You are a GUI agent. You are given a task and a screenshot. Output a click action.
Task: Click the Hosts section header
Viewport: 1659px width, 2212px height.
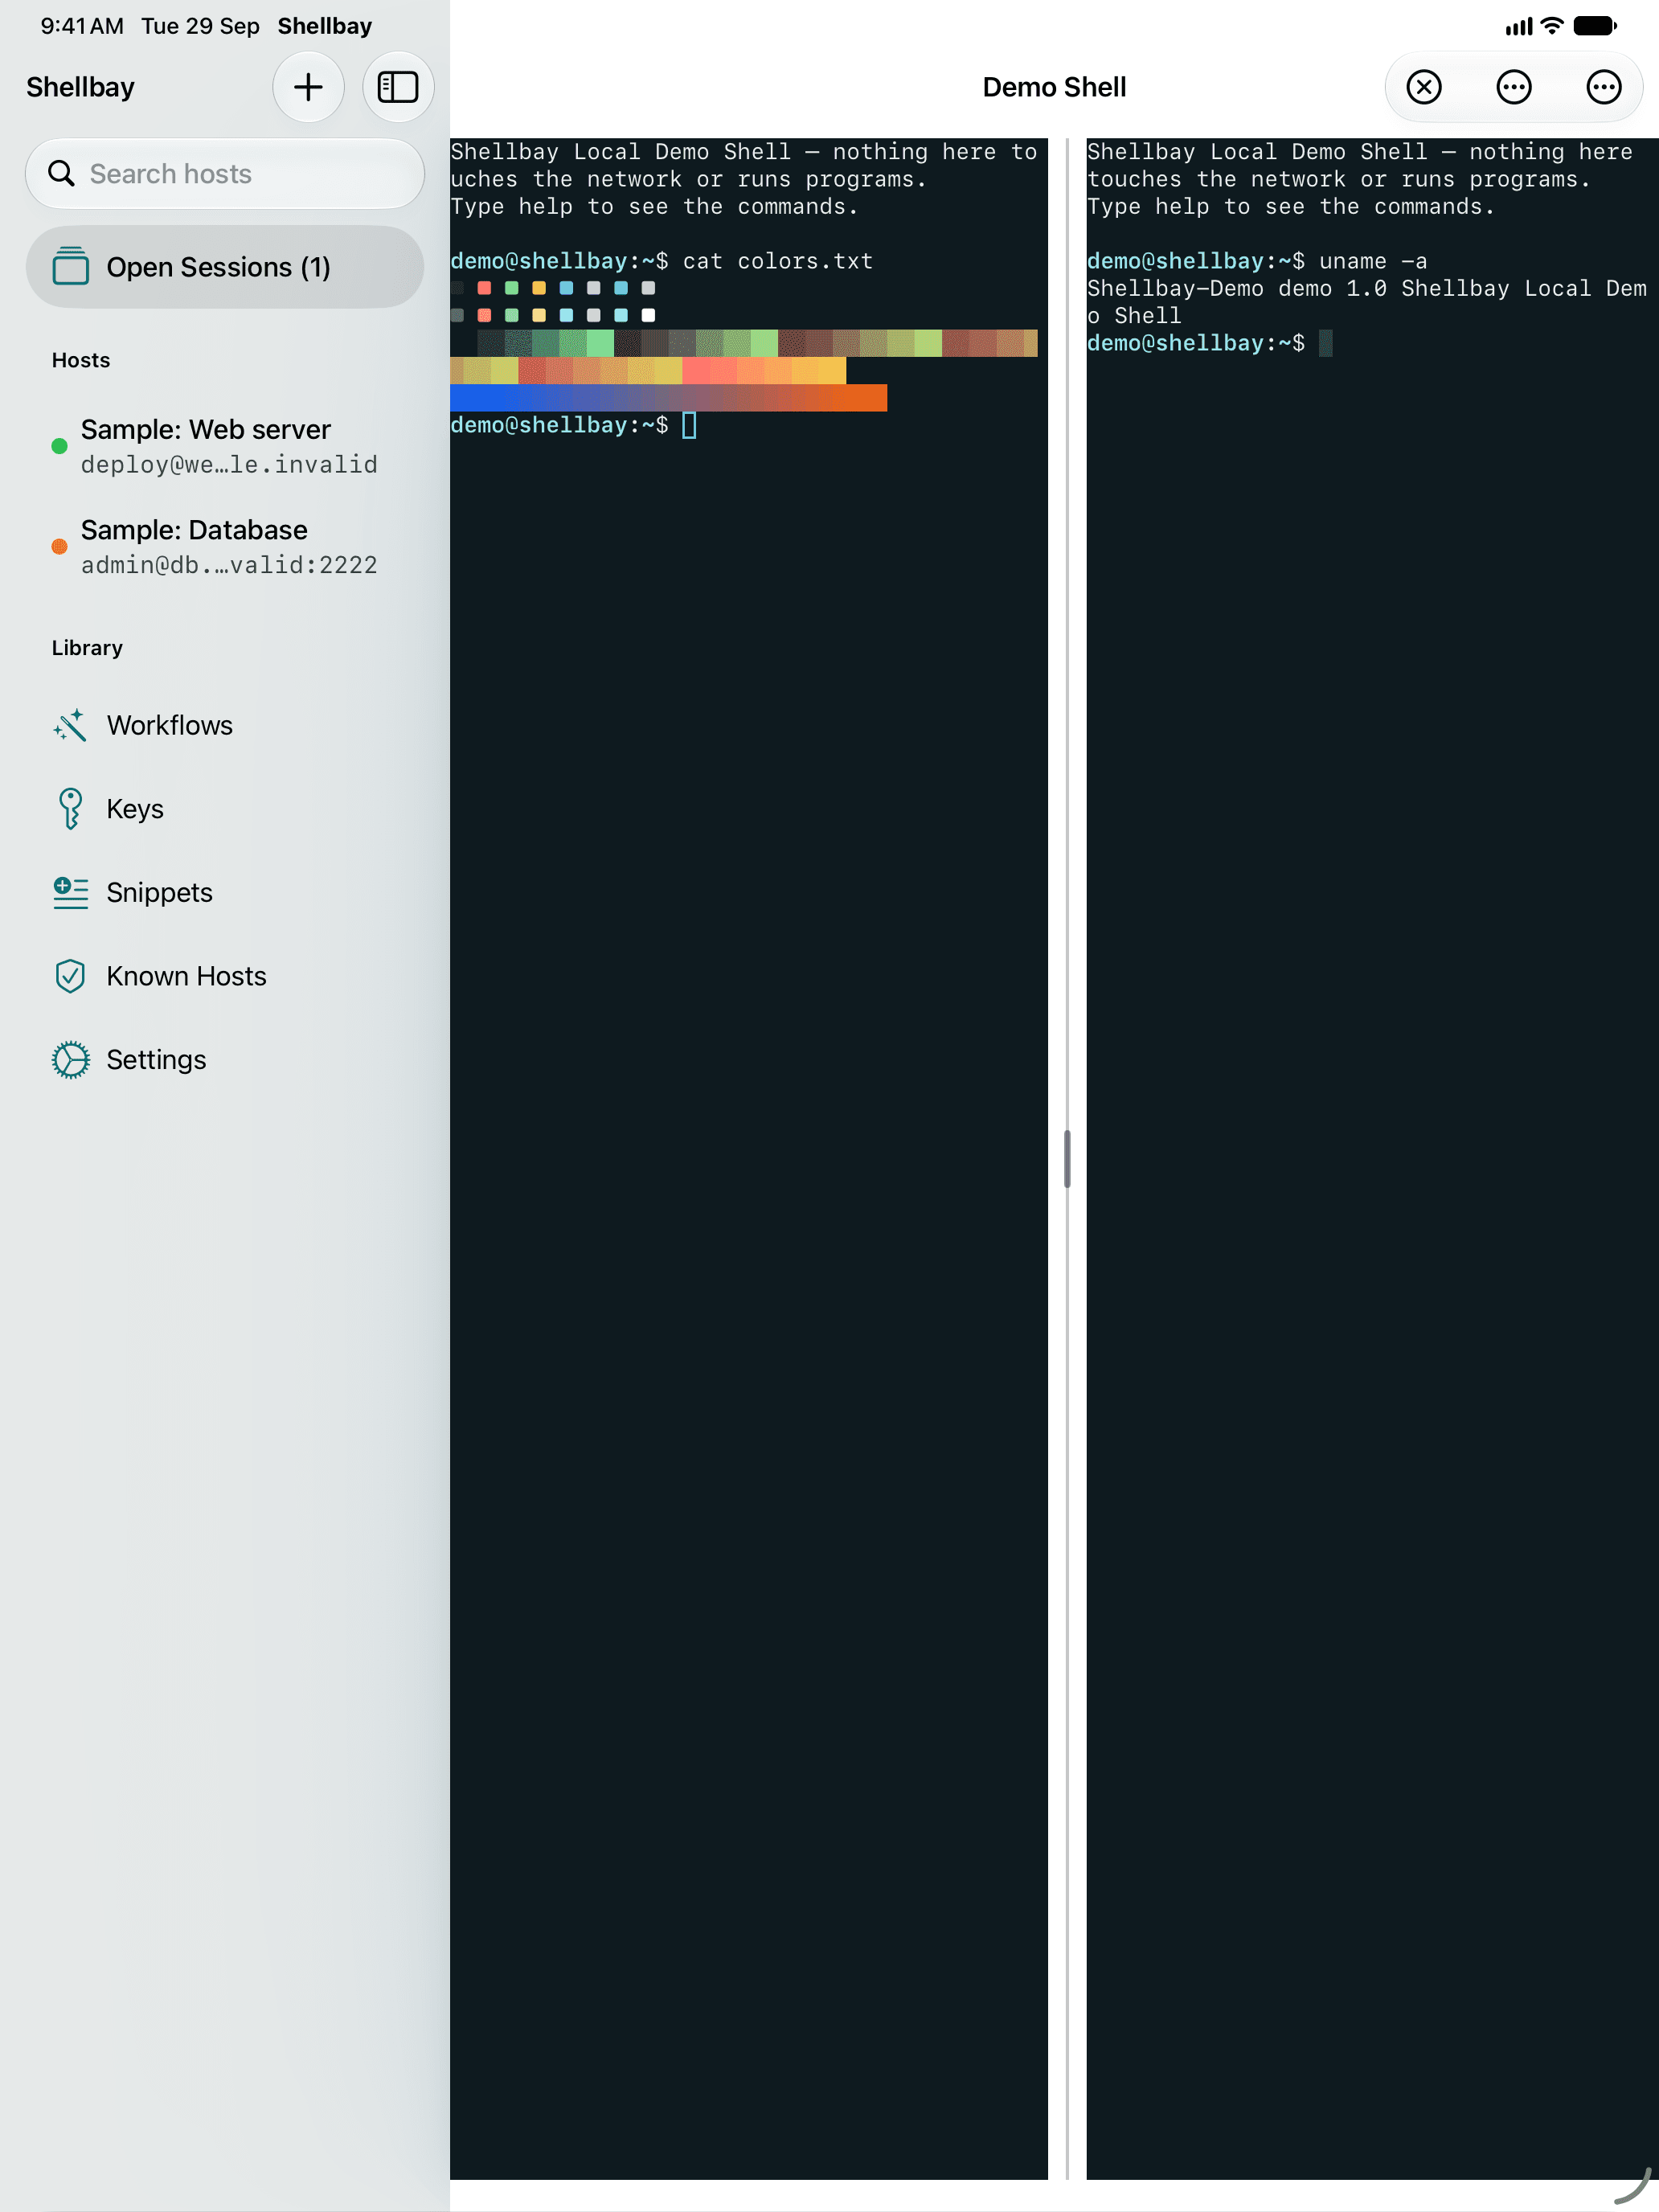(x=81, y=361)
